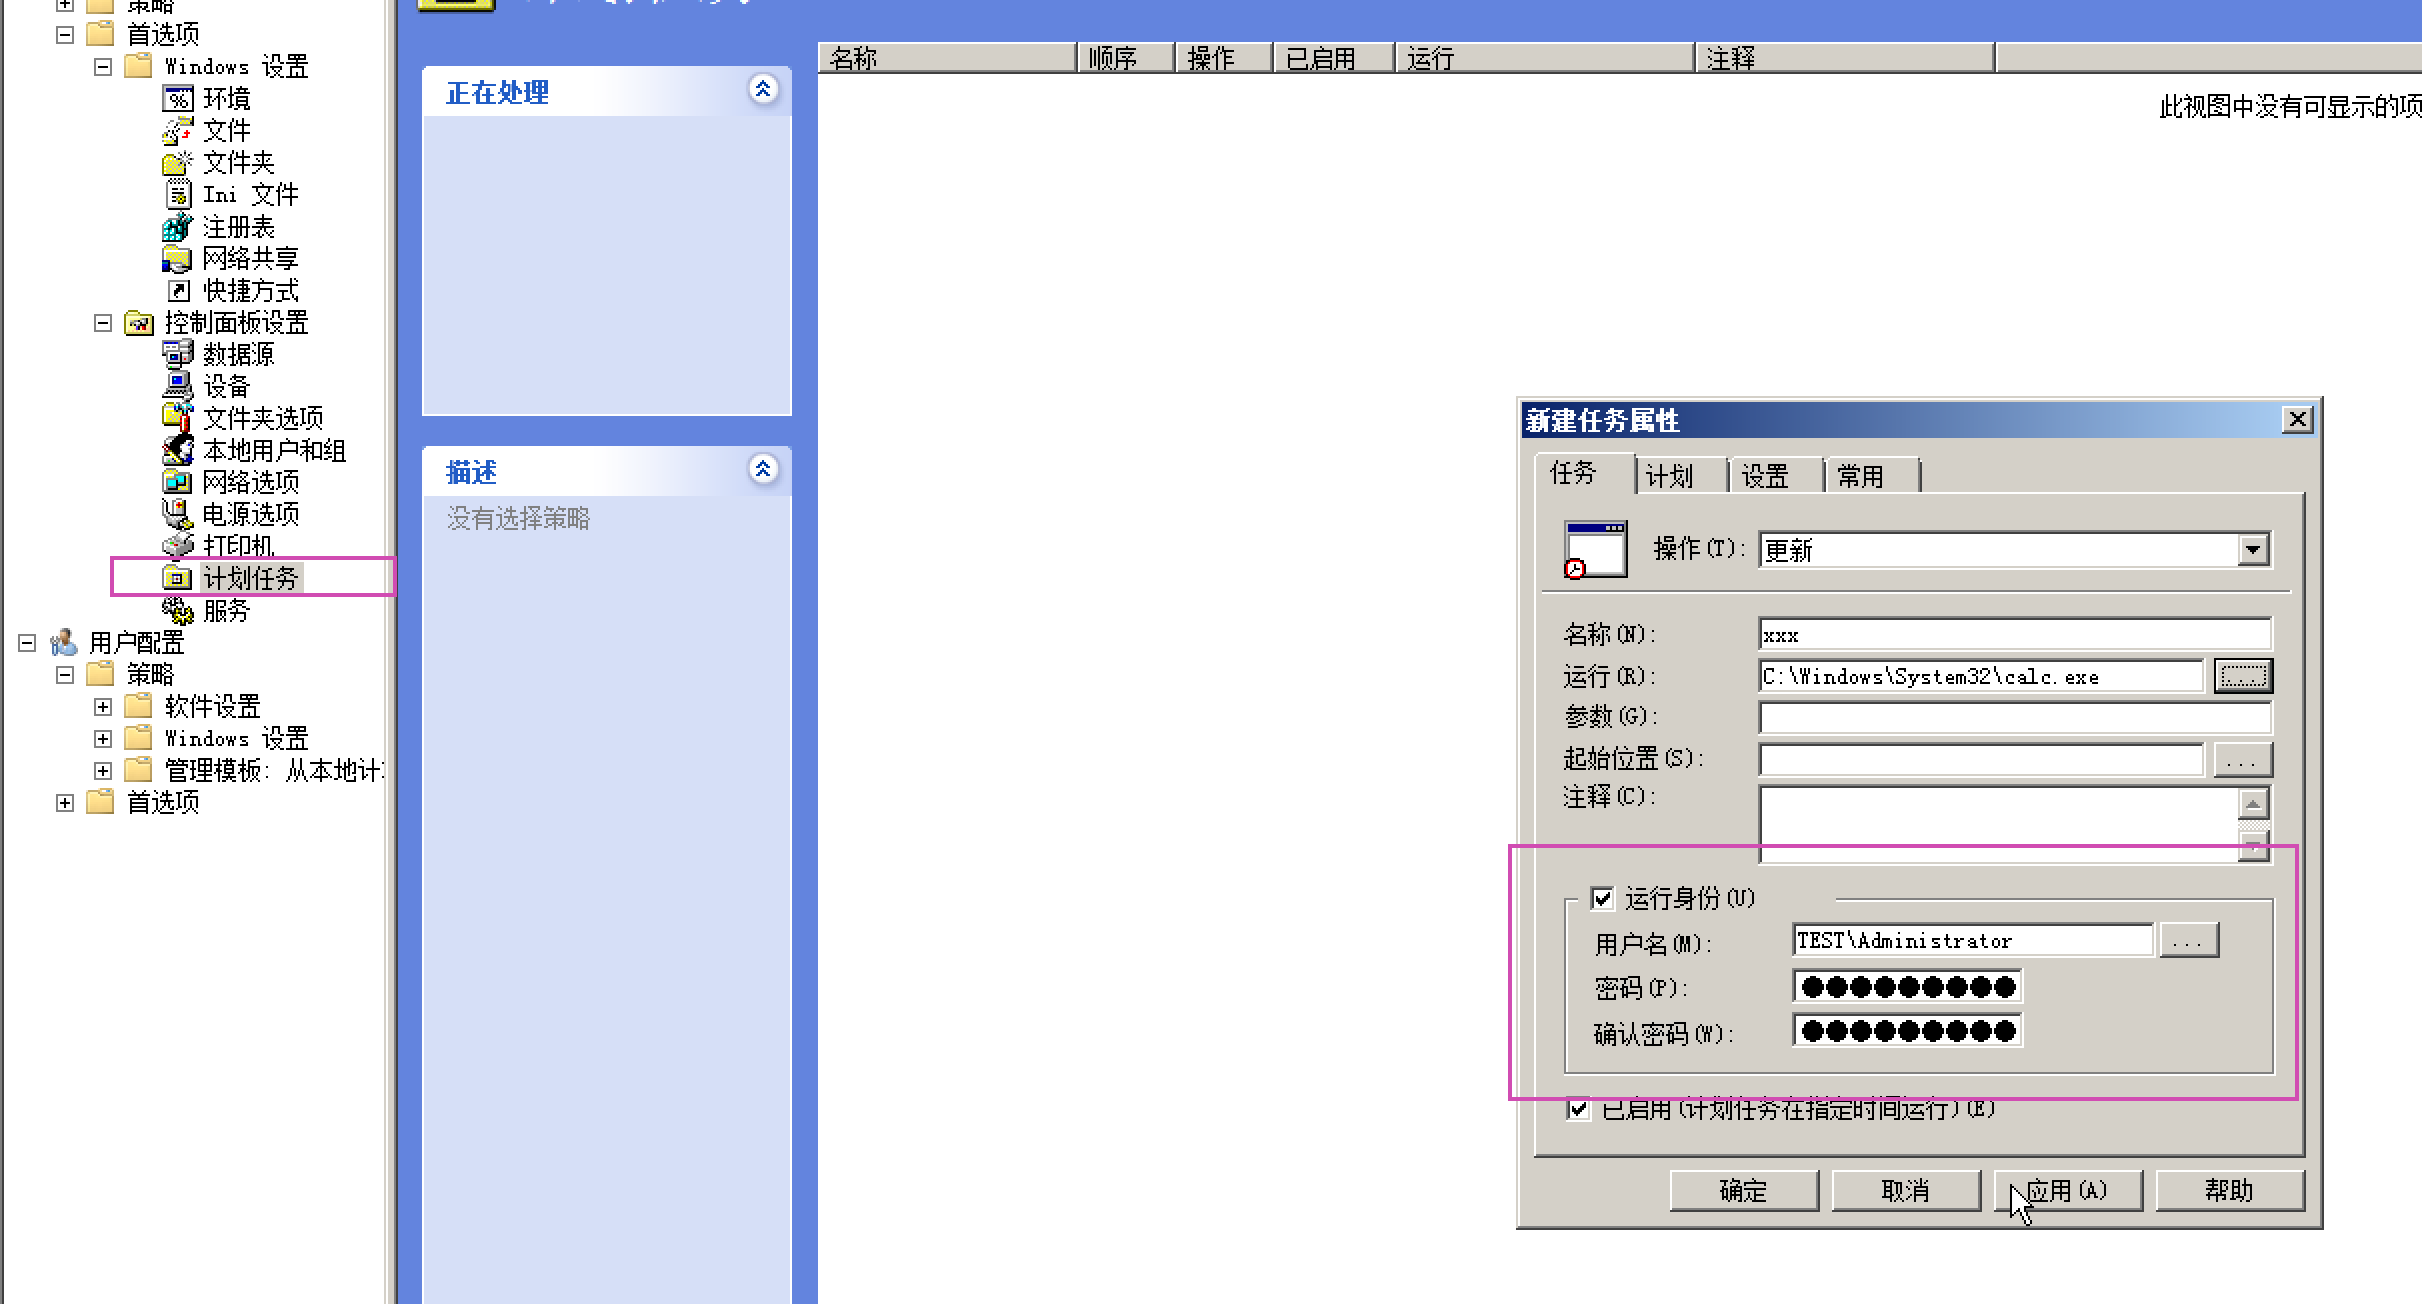Select the 打印机 preference icon
Image resolution: width=2422 pixels, height=1304 pixels.
click(239, 546)
